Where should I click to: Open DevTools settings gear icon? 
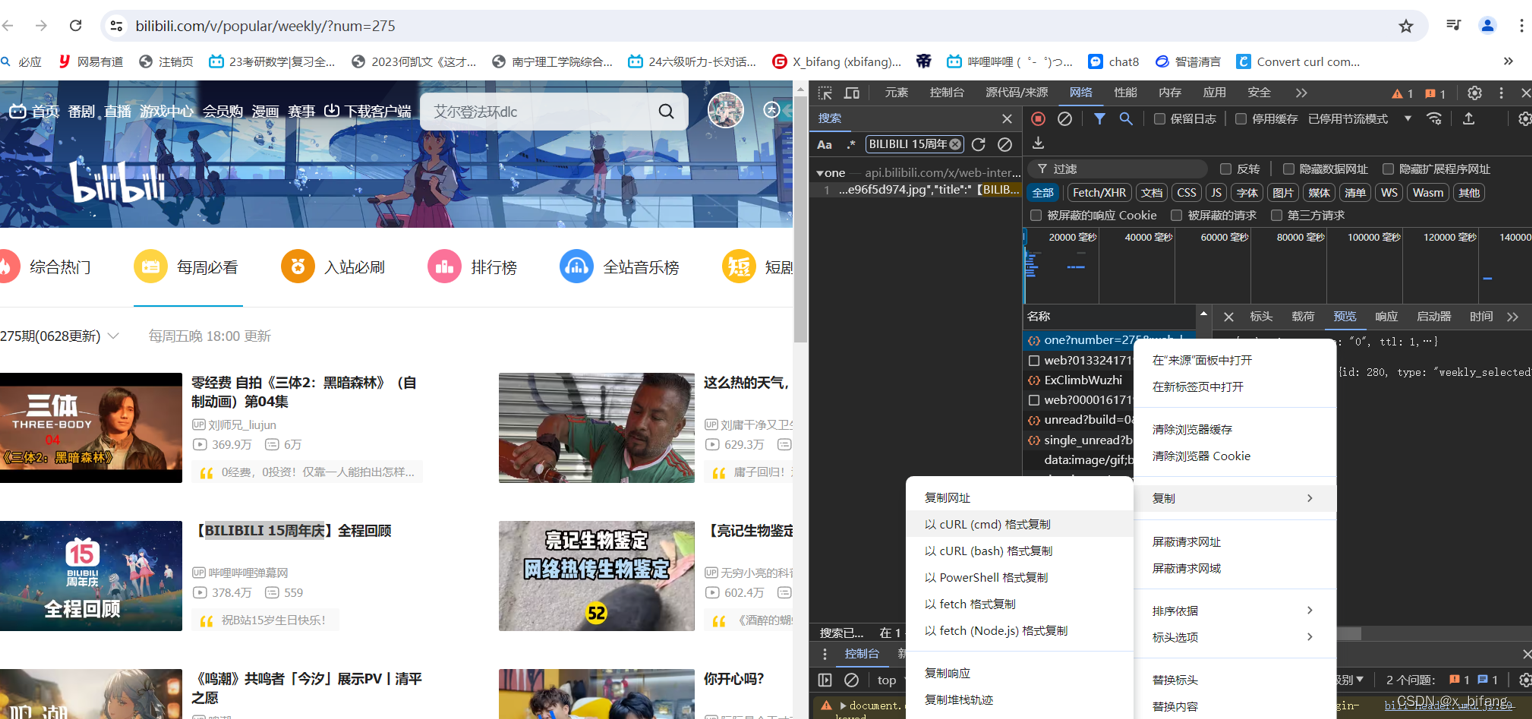coord(1474,93)
